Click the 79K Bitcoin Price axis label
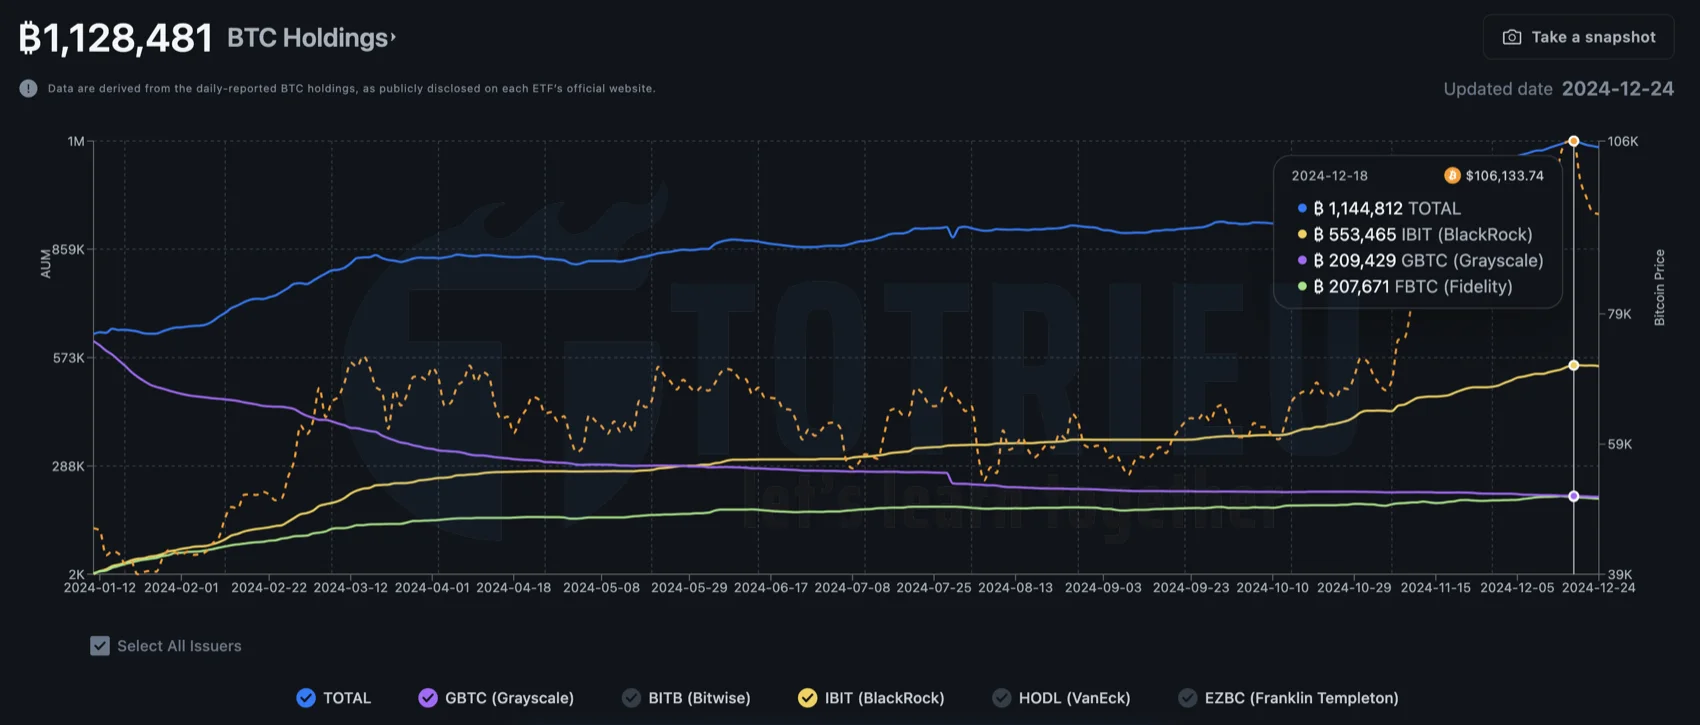The image size is (1700, 725). coord(1620,314)
